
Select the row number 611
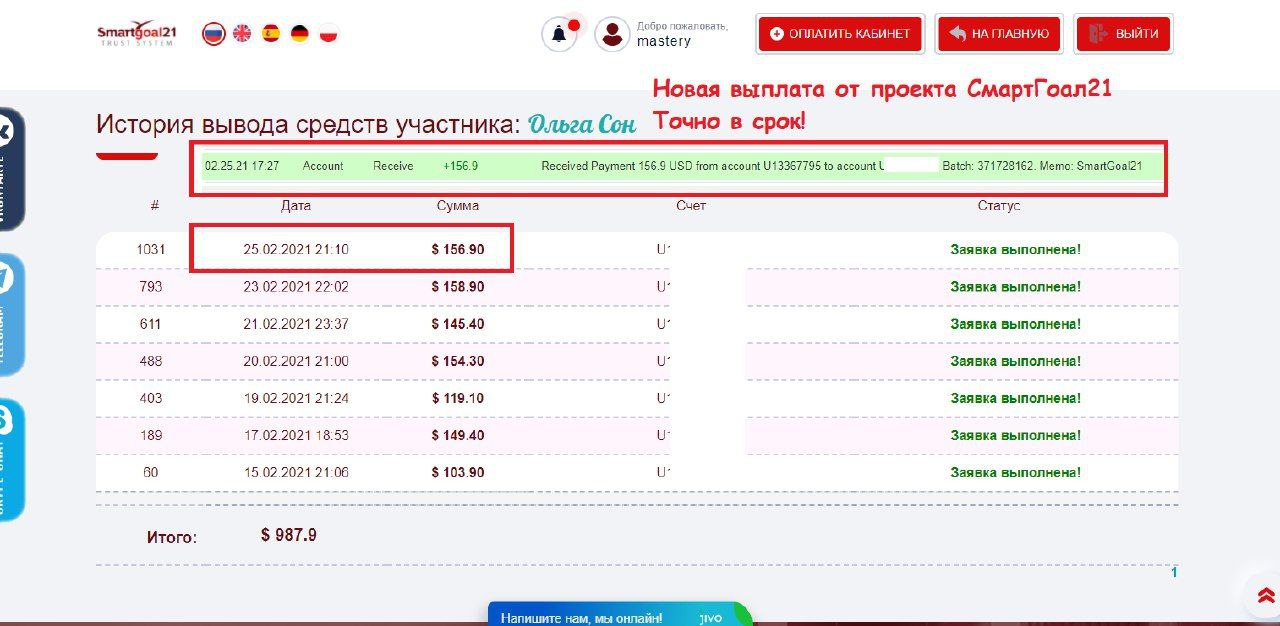click(151, 324)
